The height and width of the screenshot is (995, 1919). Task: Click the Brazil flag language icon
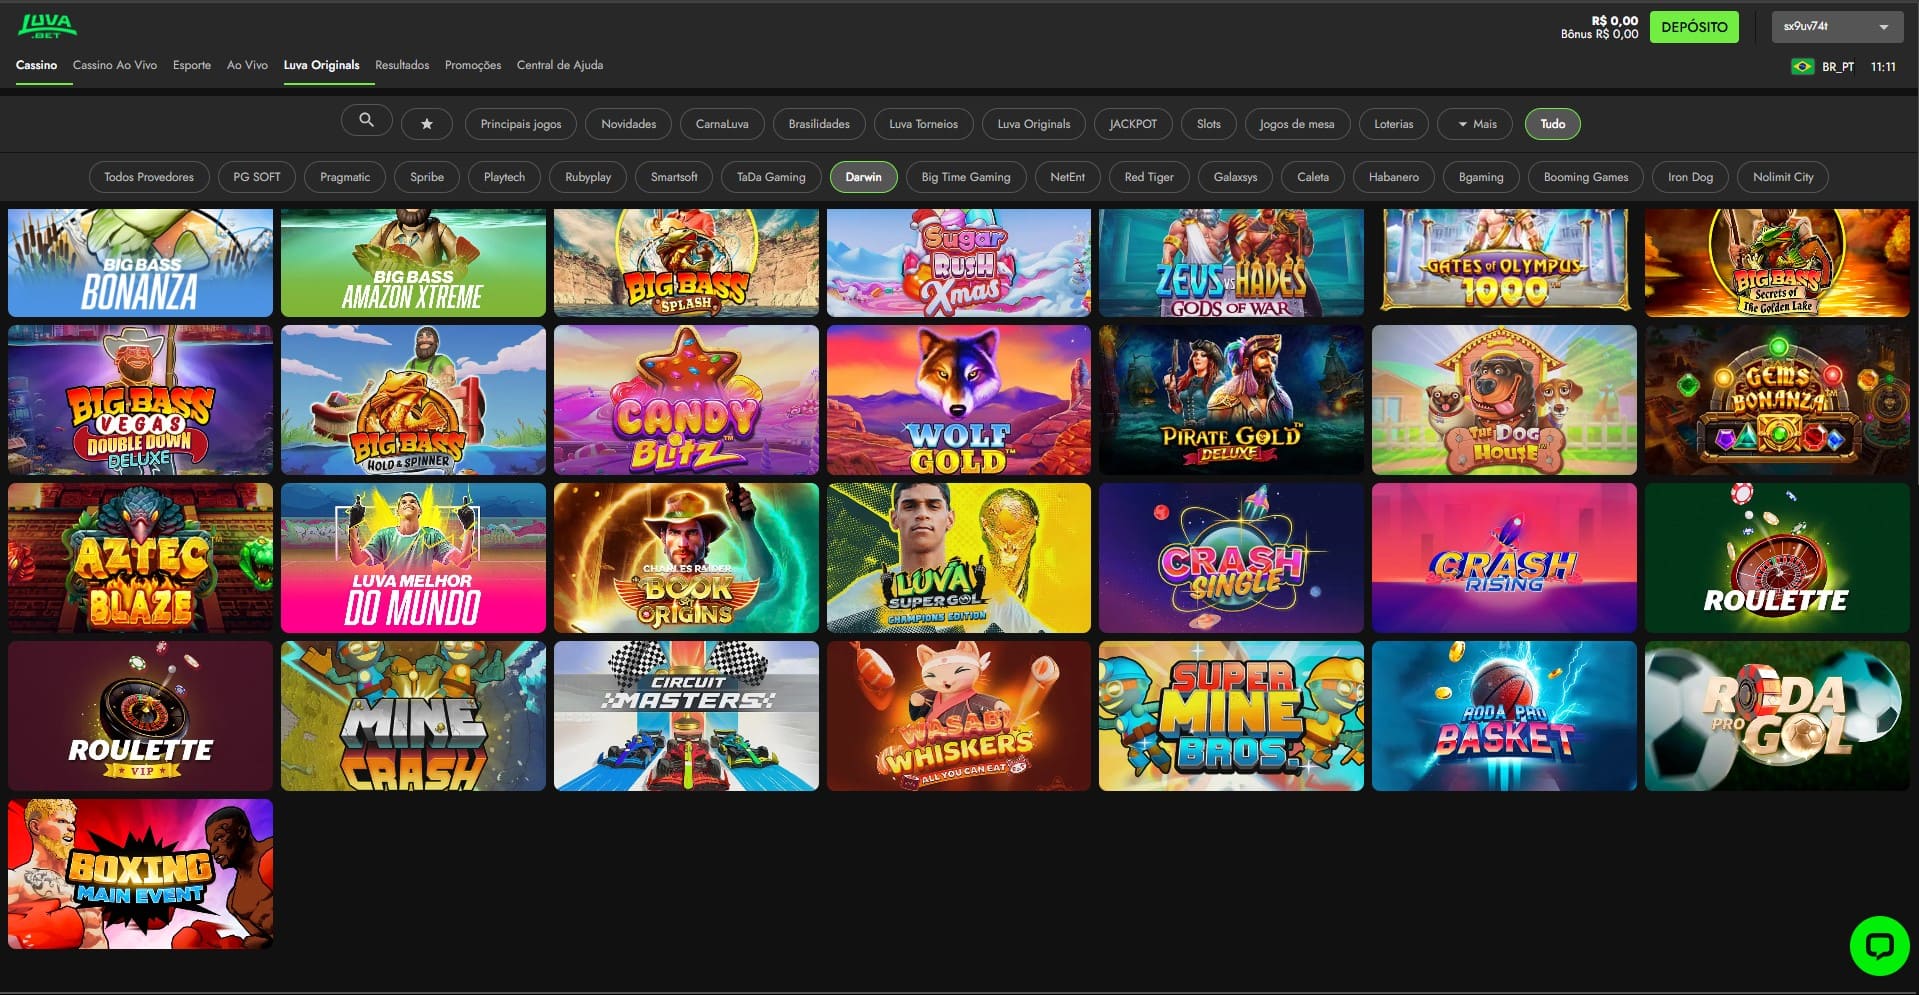tap(1802, 67)
